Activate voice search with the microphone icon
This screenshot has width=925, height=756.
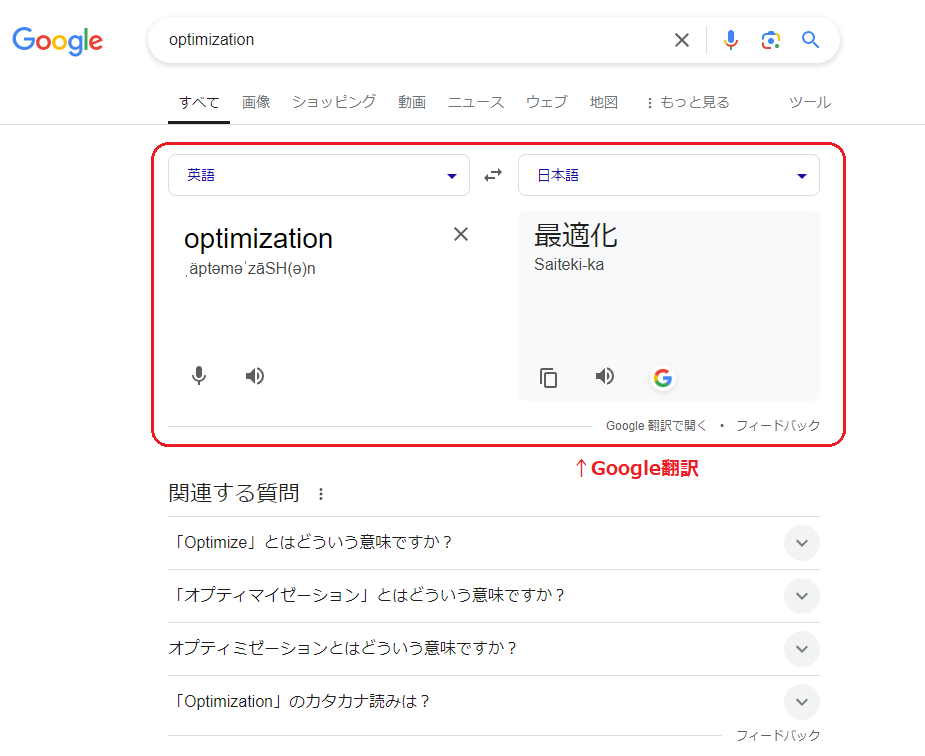731,40
